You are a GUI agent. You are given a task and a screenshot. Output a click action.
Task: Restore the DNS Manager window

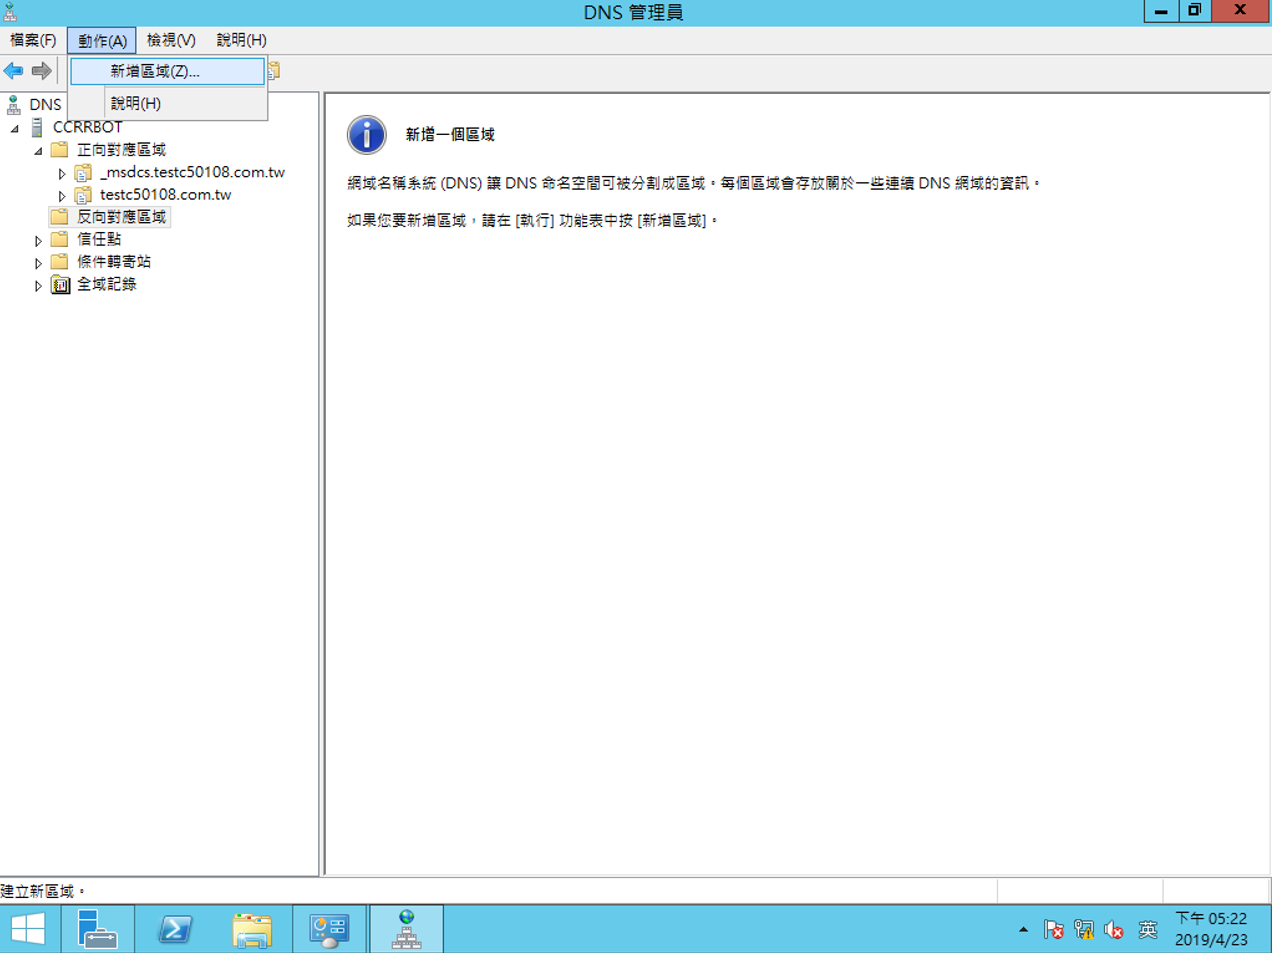[1194, 11]
